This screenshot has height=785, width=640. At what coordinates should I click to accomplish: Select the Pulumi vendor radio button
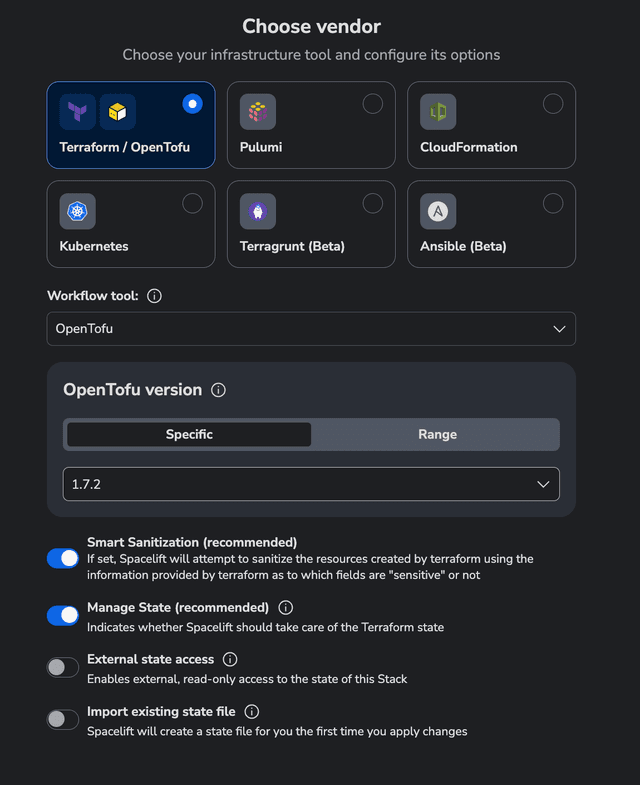373,104
